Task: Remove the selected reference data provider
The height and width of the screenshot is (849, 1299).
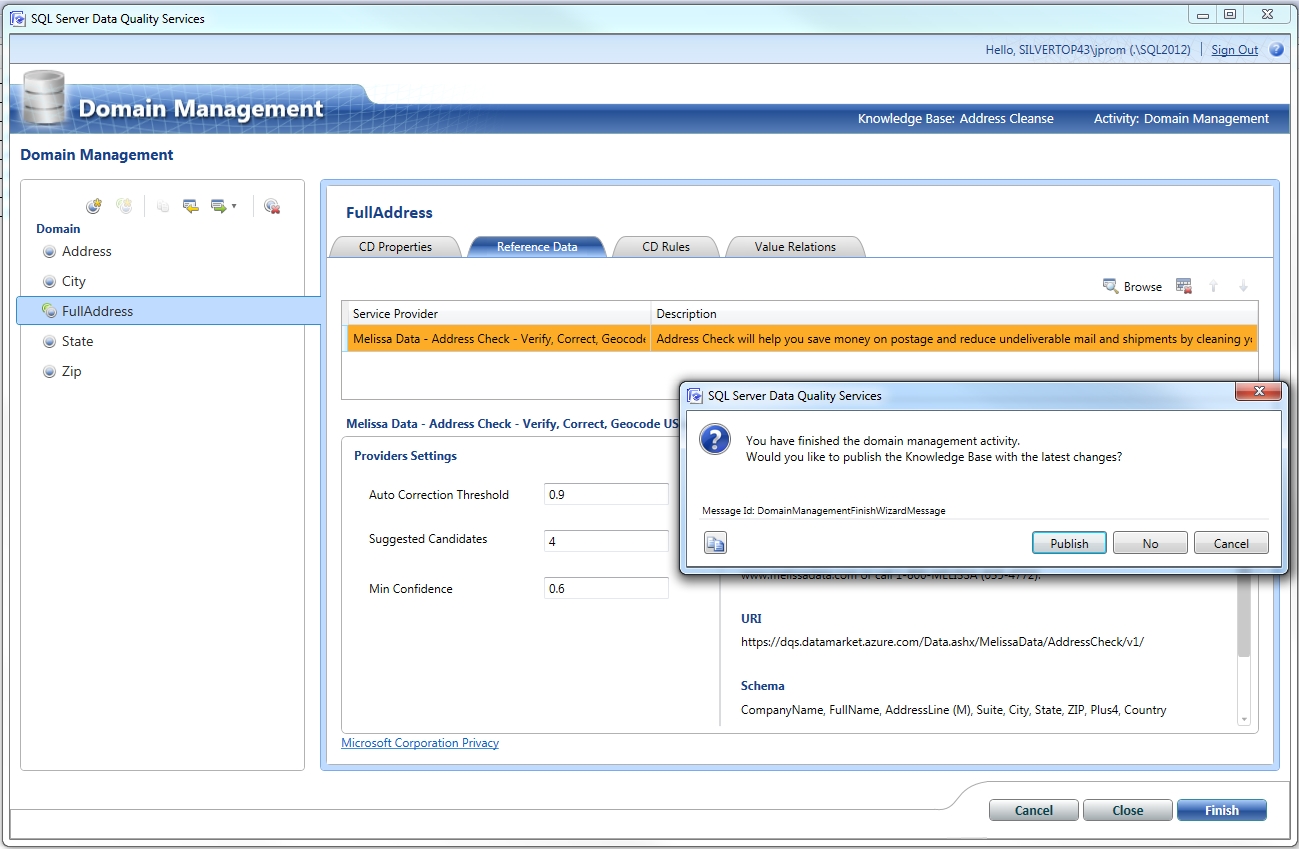Action: pyautogui.click(x=1184, y=286)
